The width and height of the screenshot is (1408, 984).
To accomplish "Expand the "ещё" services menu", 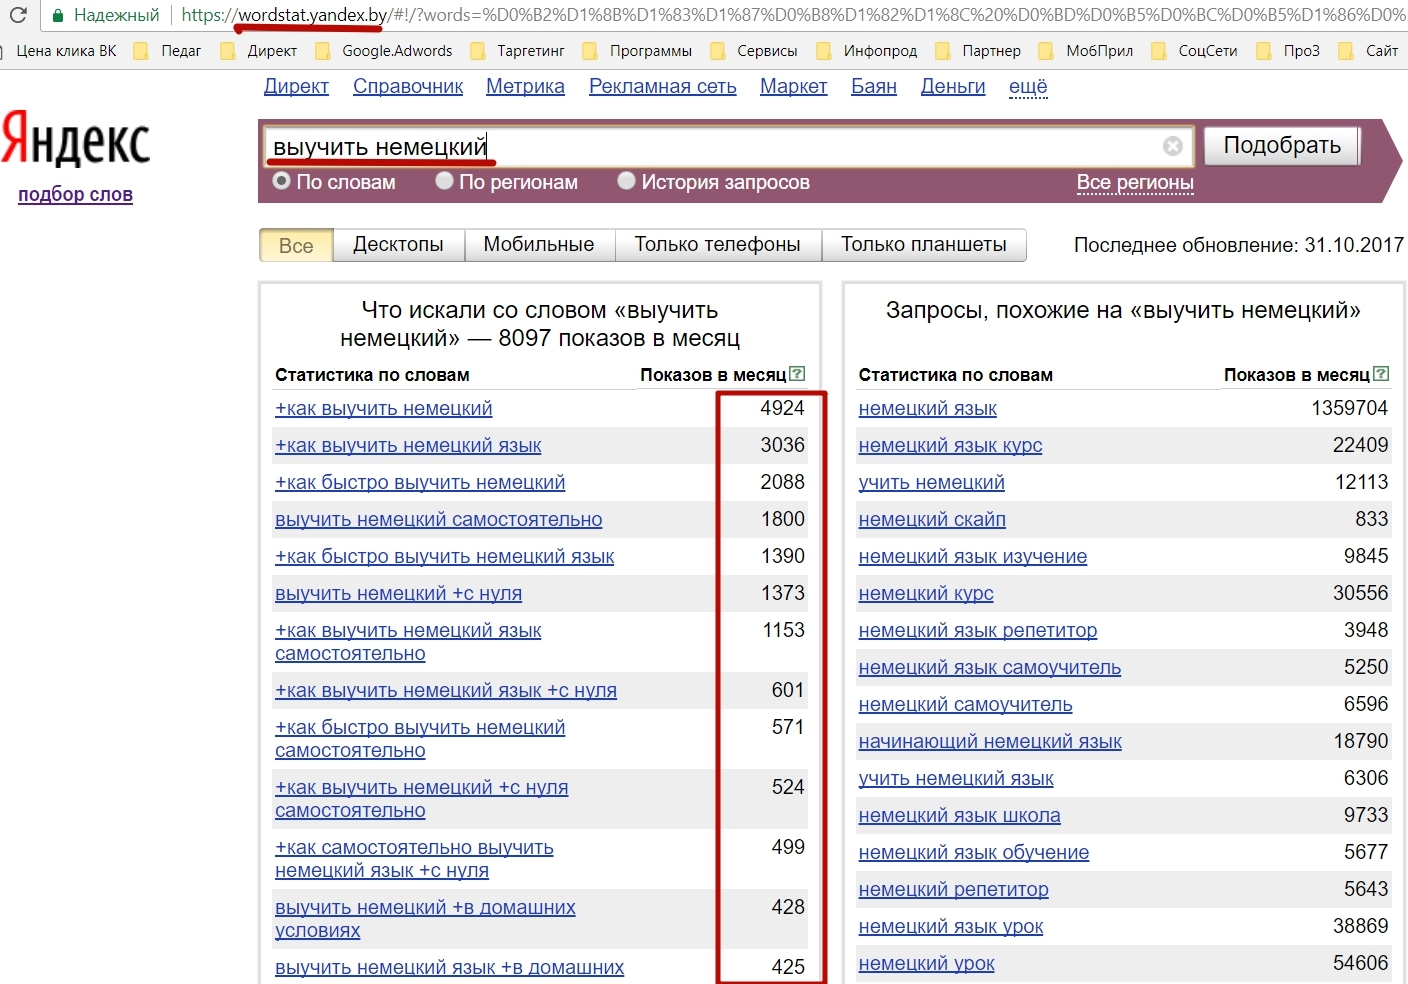I will (x=1028, y=86).
